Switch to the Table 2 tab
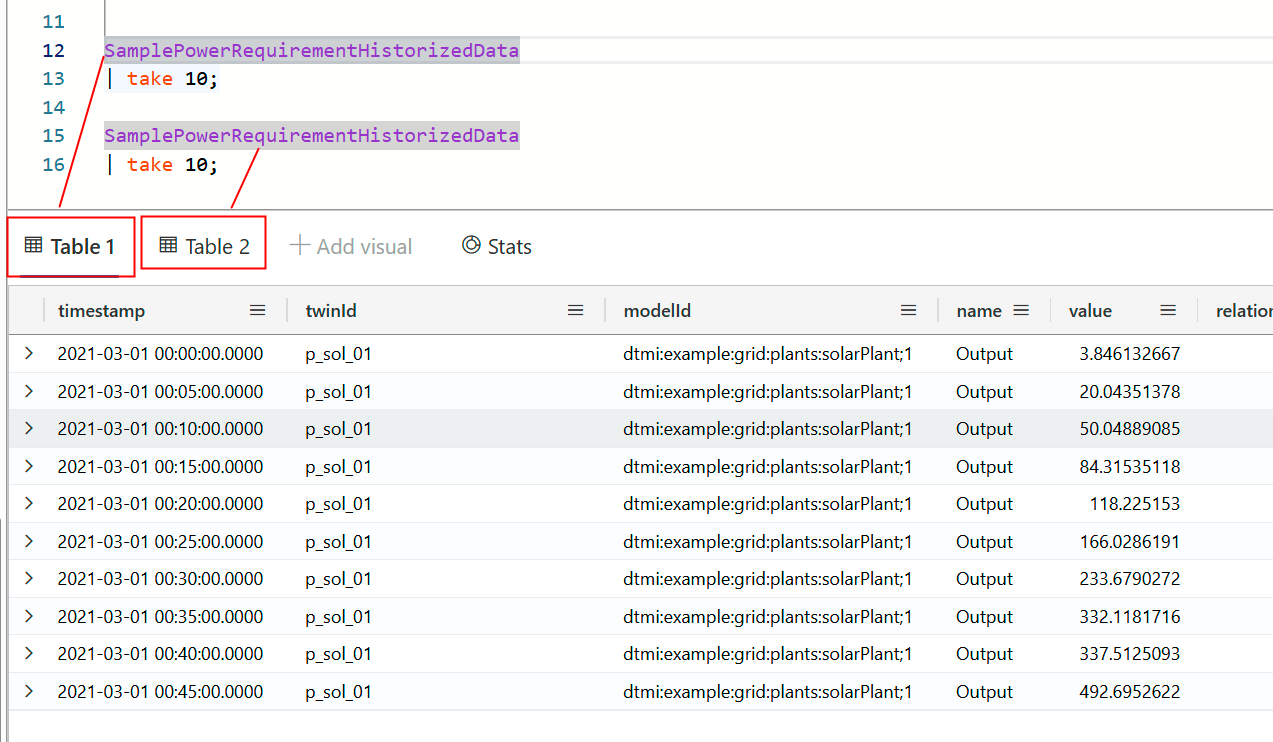1273x742 pixels. click(x=203, y=246)
